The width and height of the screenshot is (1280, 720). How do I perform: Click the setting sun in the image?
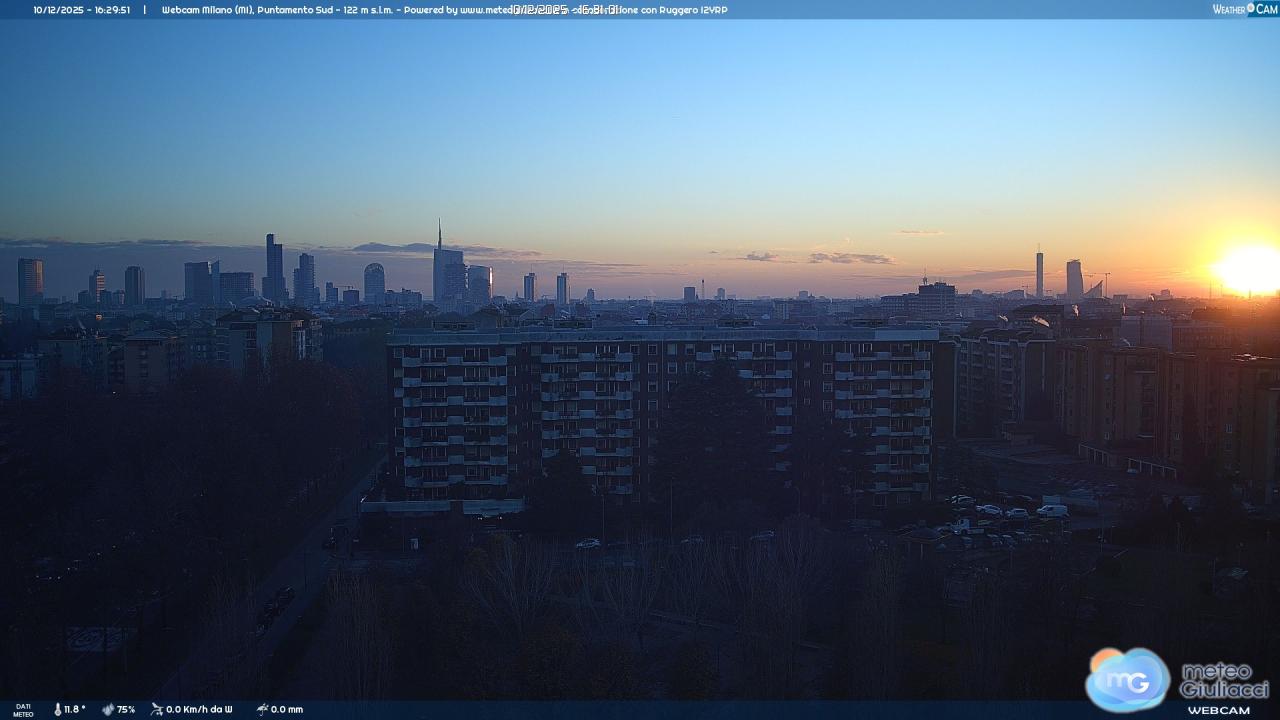tap(1248, 269)
